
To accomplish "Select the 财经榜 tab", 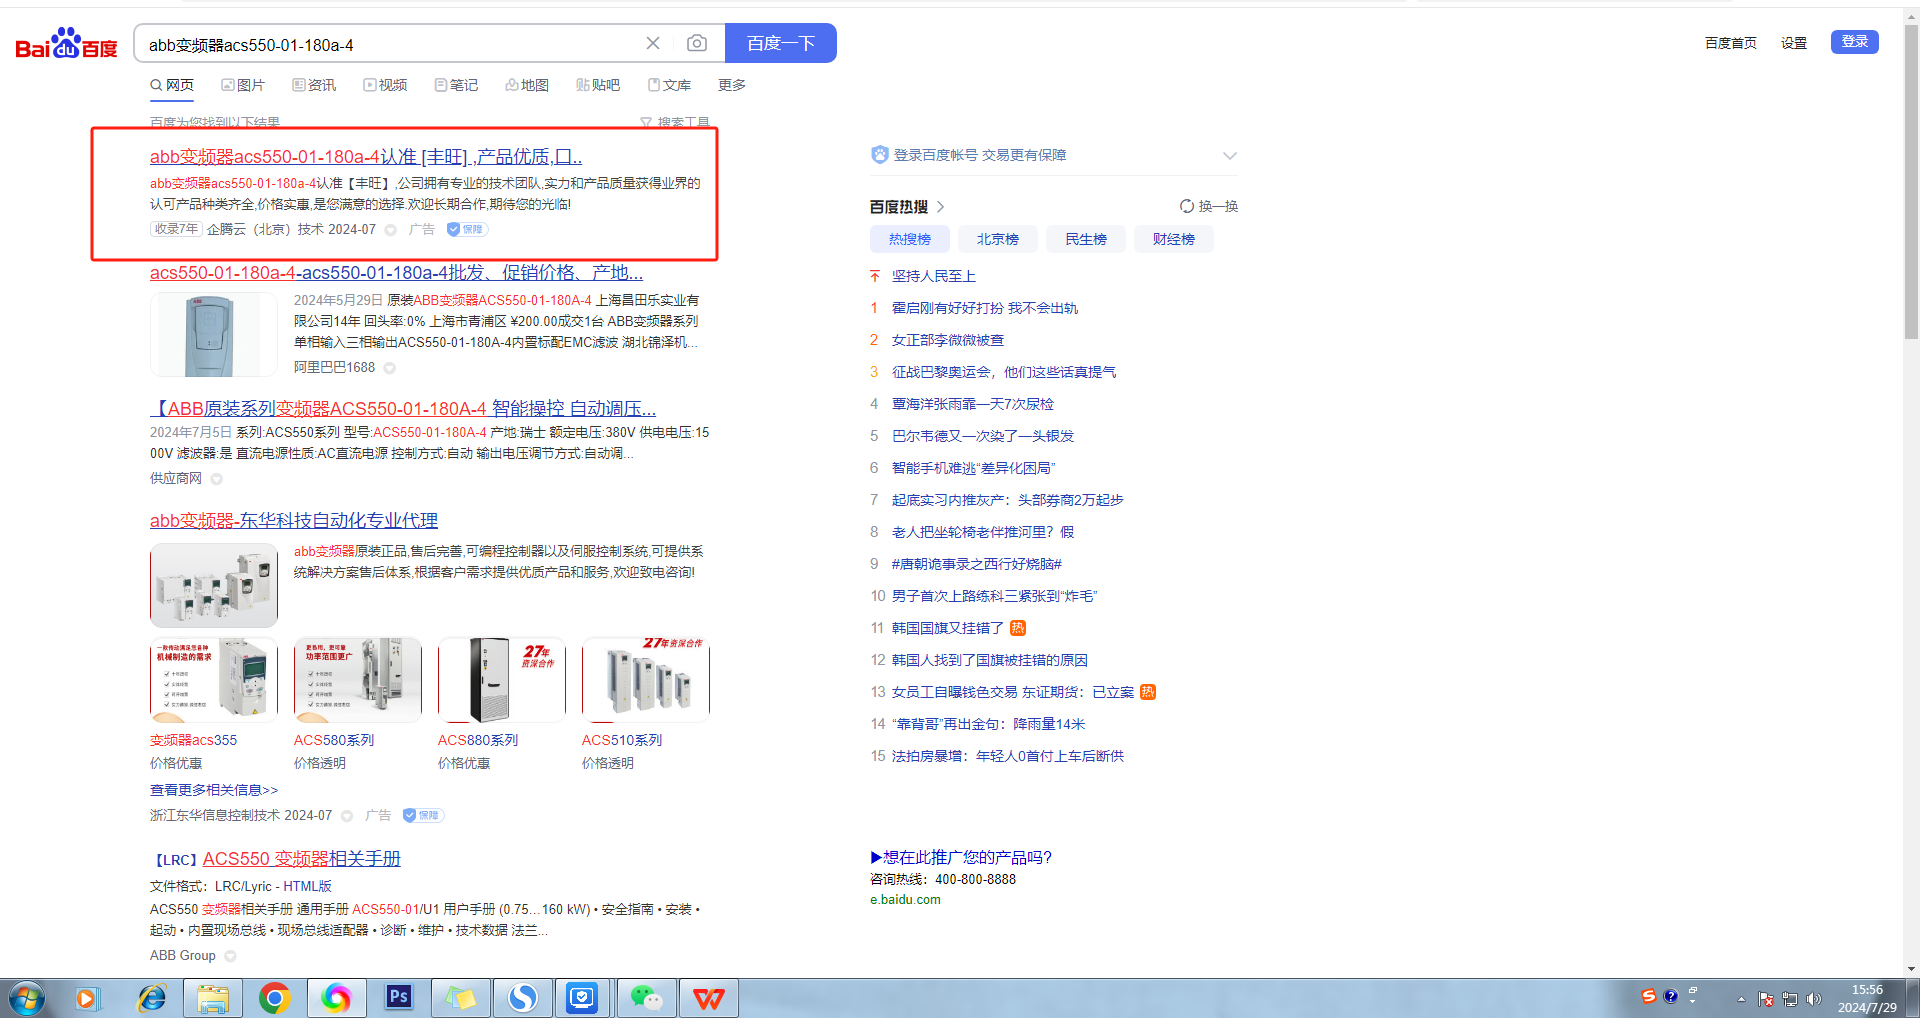I will coord(1174,239).
